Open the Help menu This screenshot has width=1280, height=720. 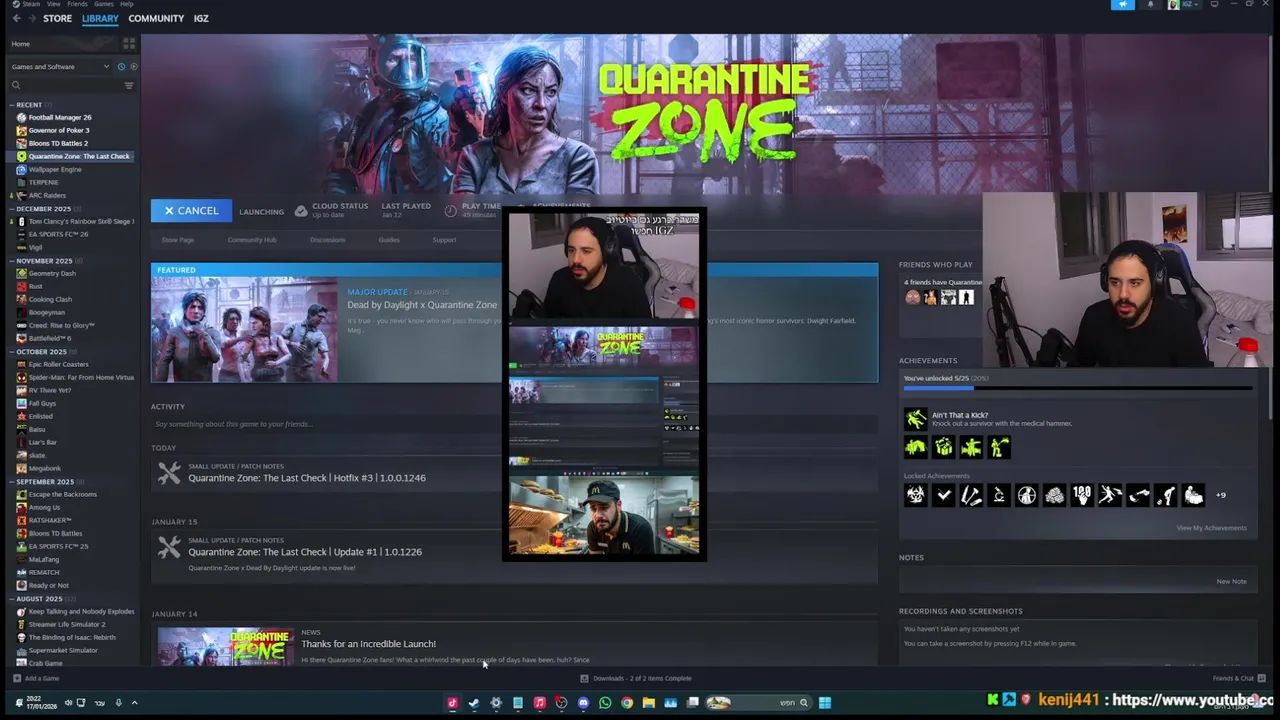[126, 4]
